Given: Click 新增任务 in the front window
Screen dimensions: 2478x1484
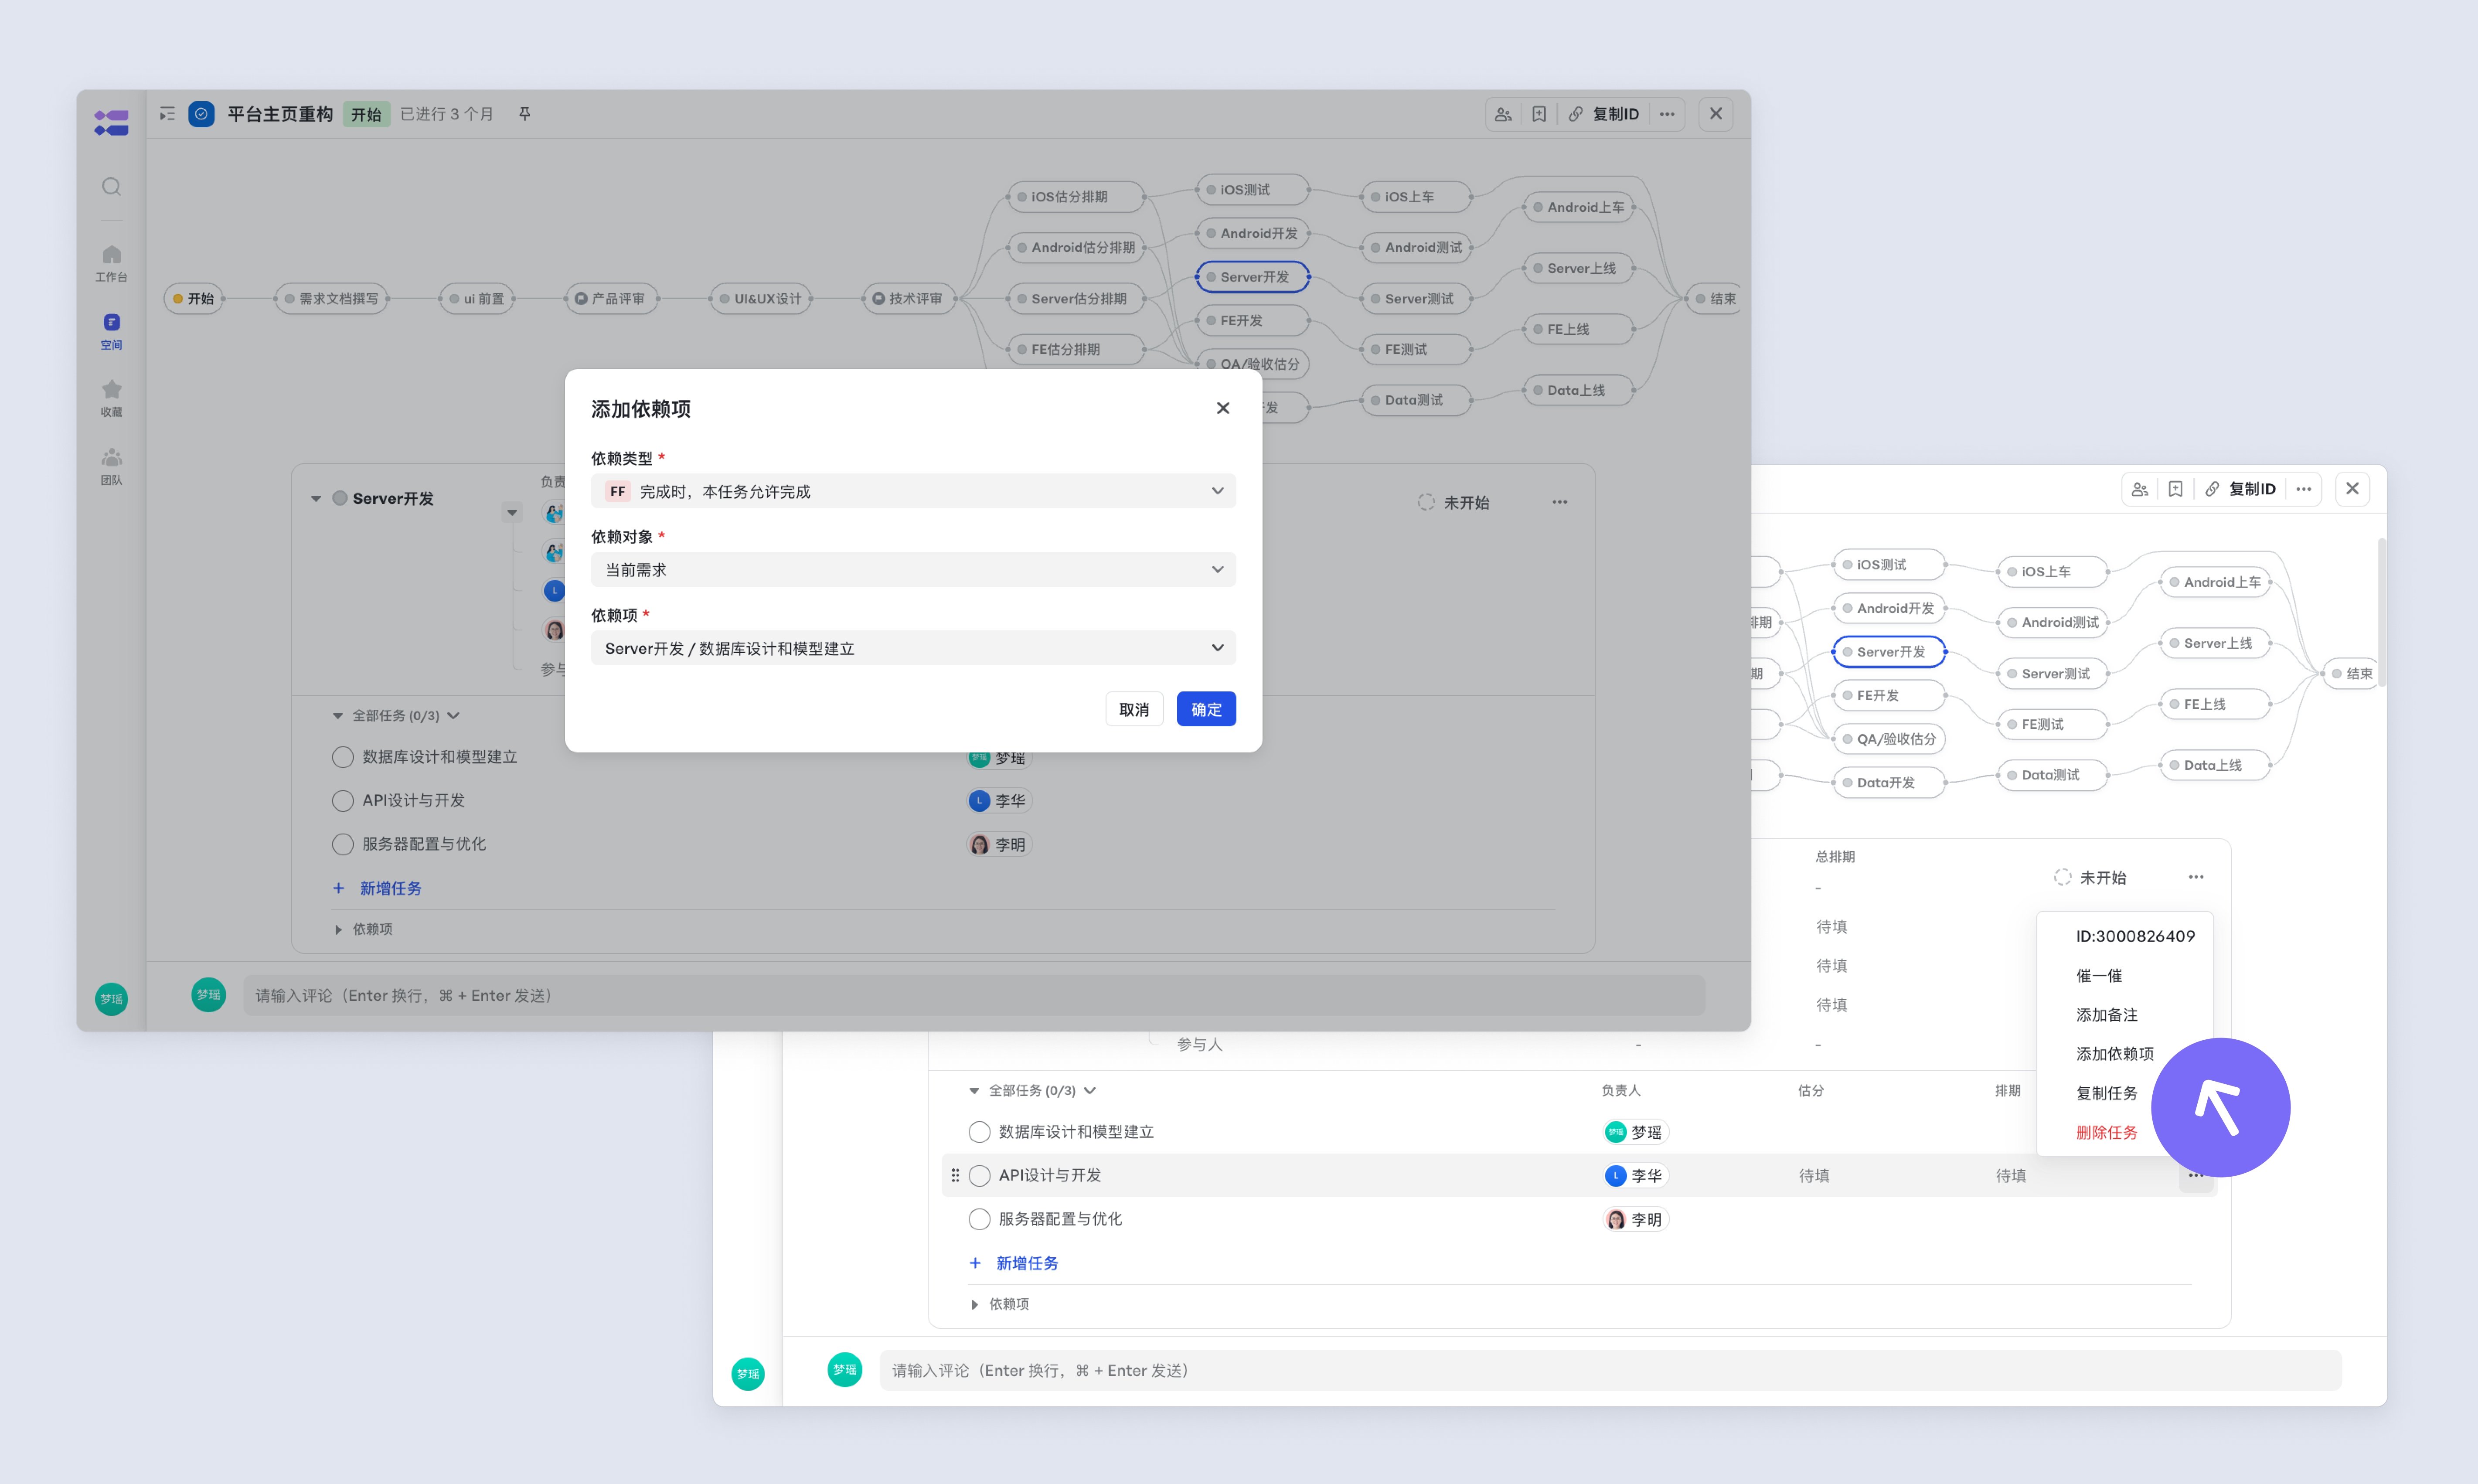Looking at the screenshot, I should click(378, 888).
